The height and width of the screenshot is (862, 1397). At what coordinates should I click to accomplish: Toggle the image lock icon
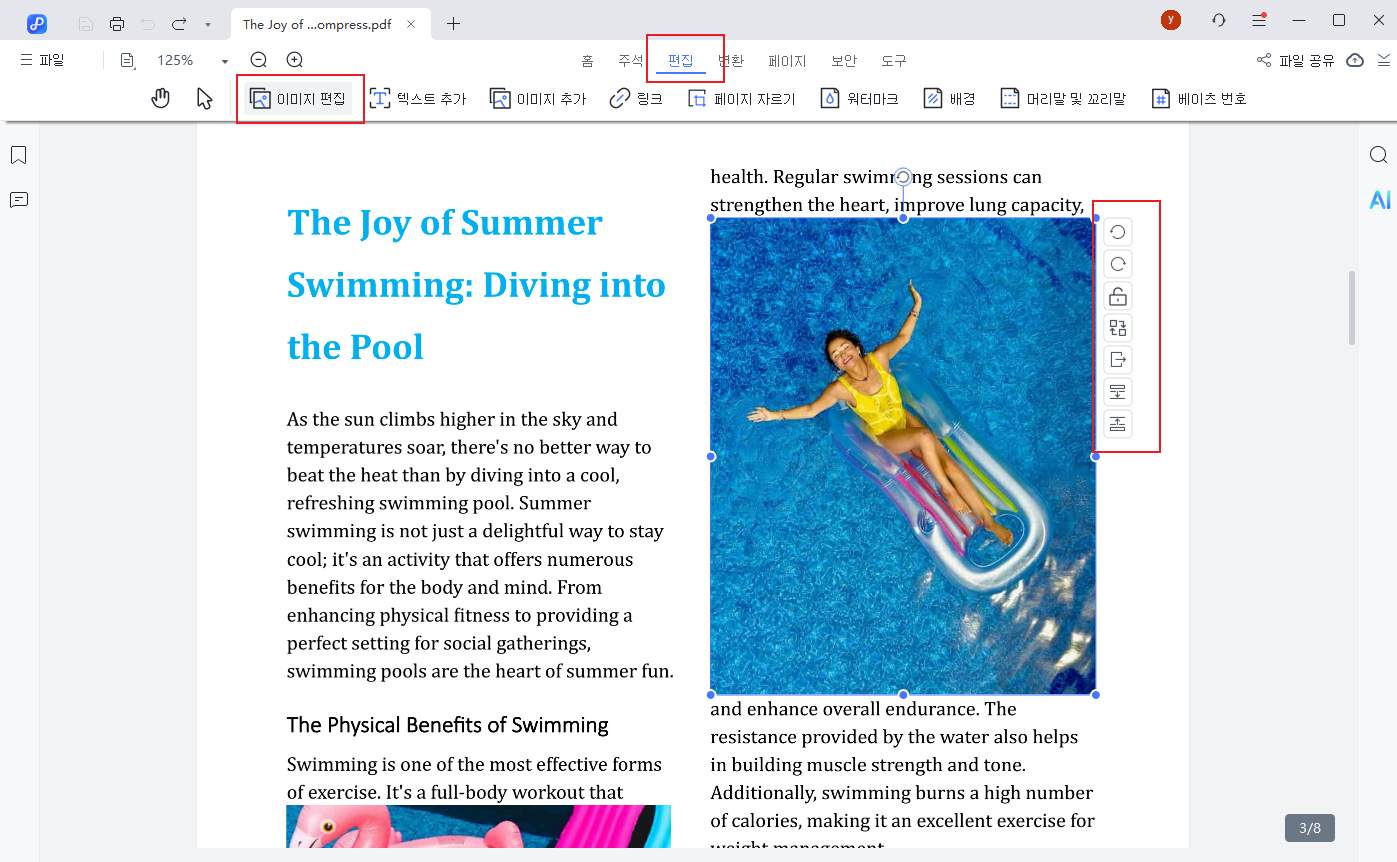point(1117,296)
